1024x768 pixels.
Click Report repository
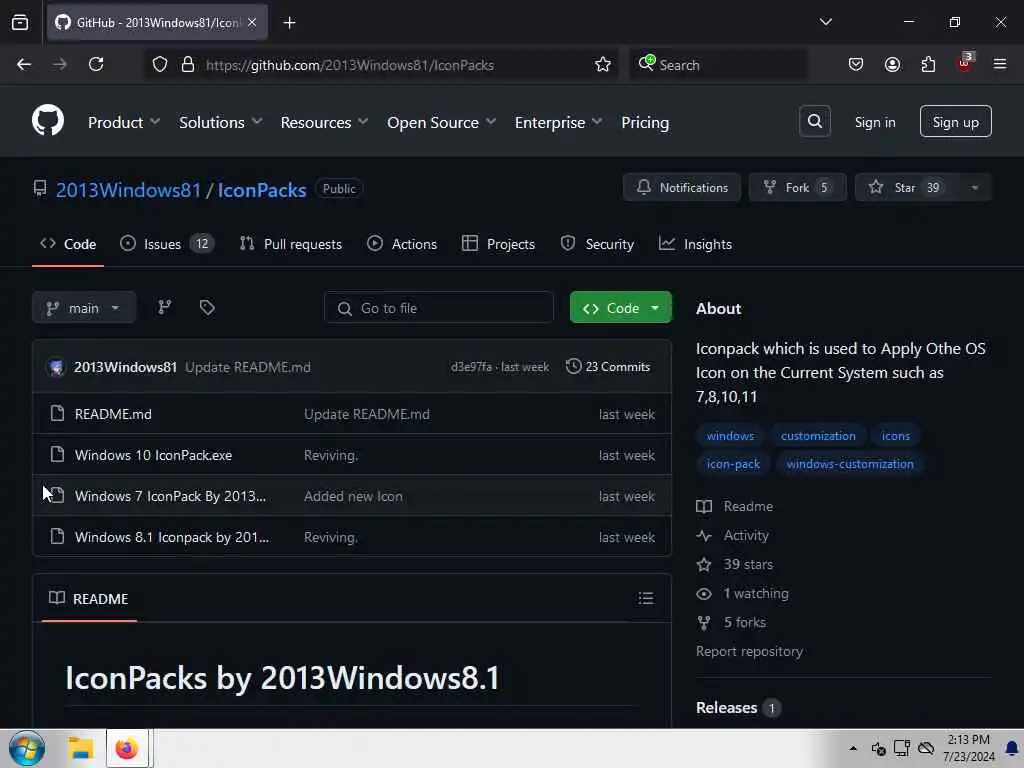coord(749,651)
